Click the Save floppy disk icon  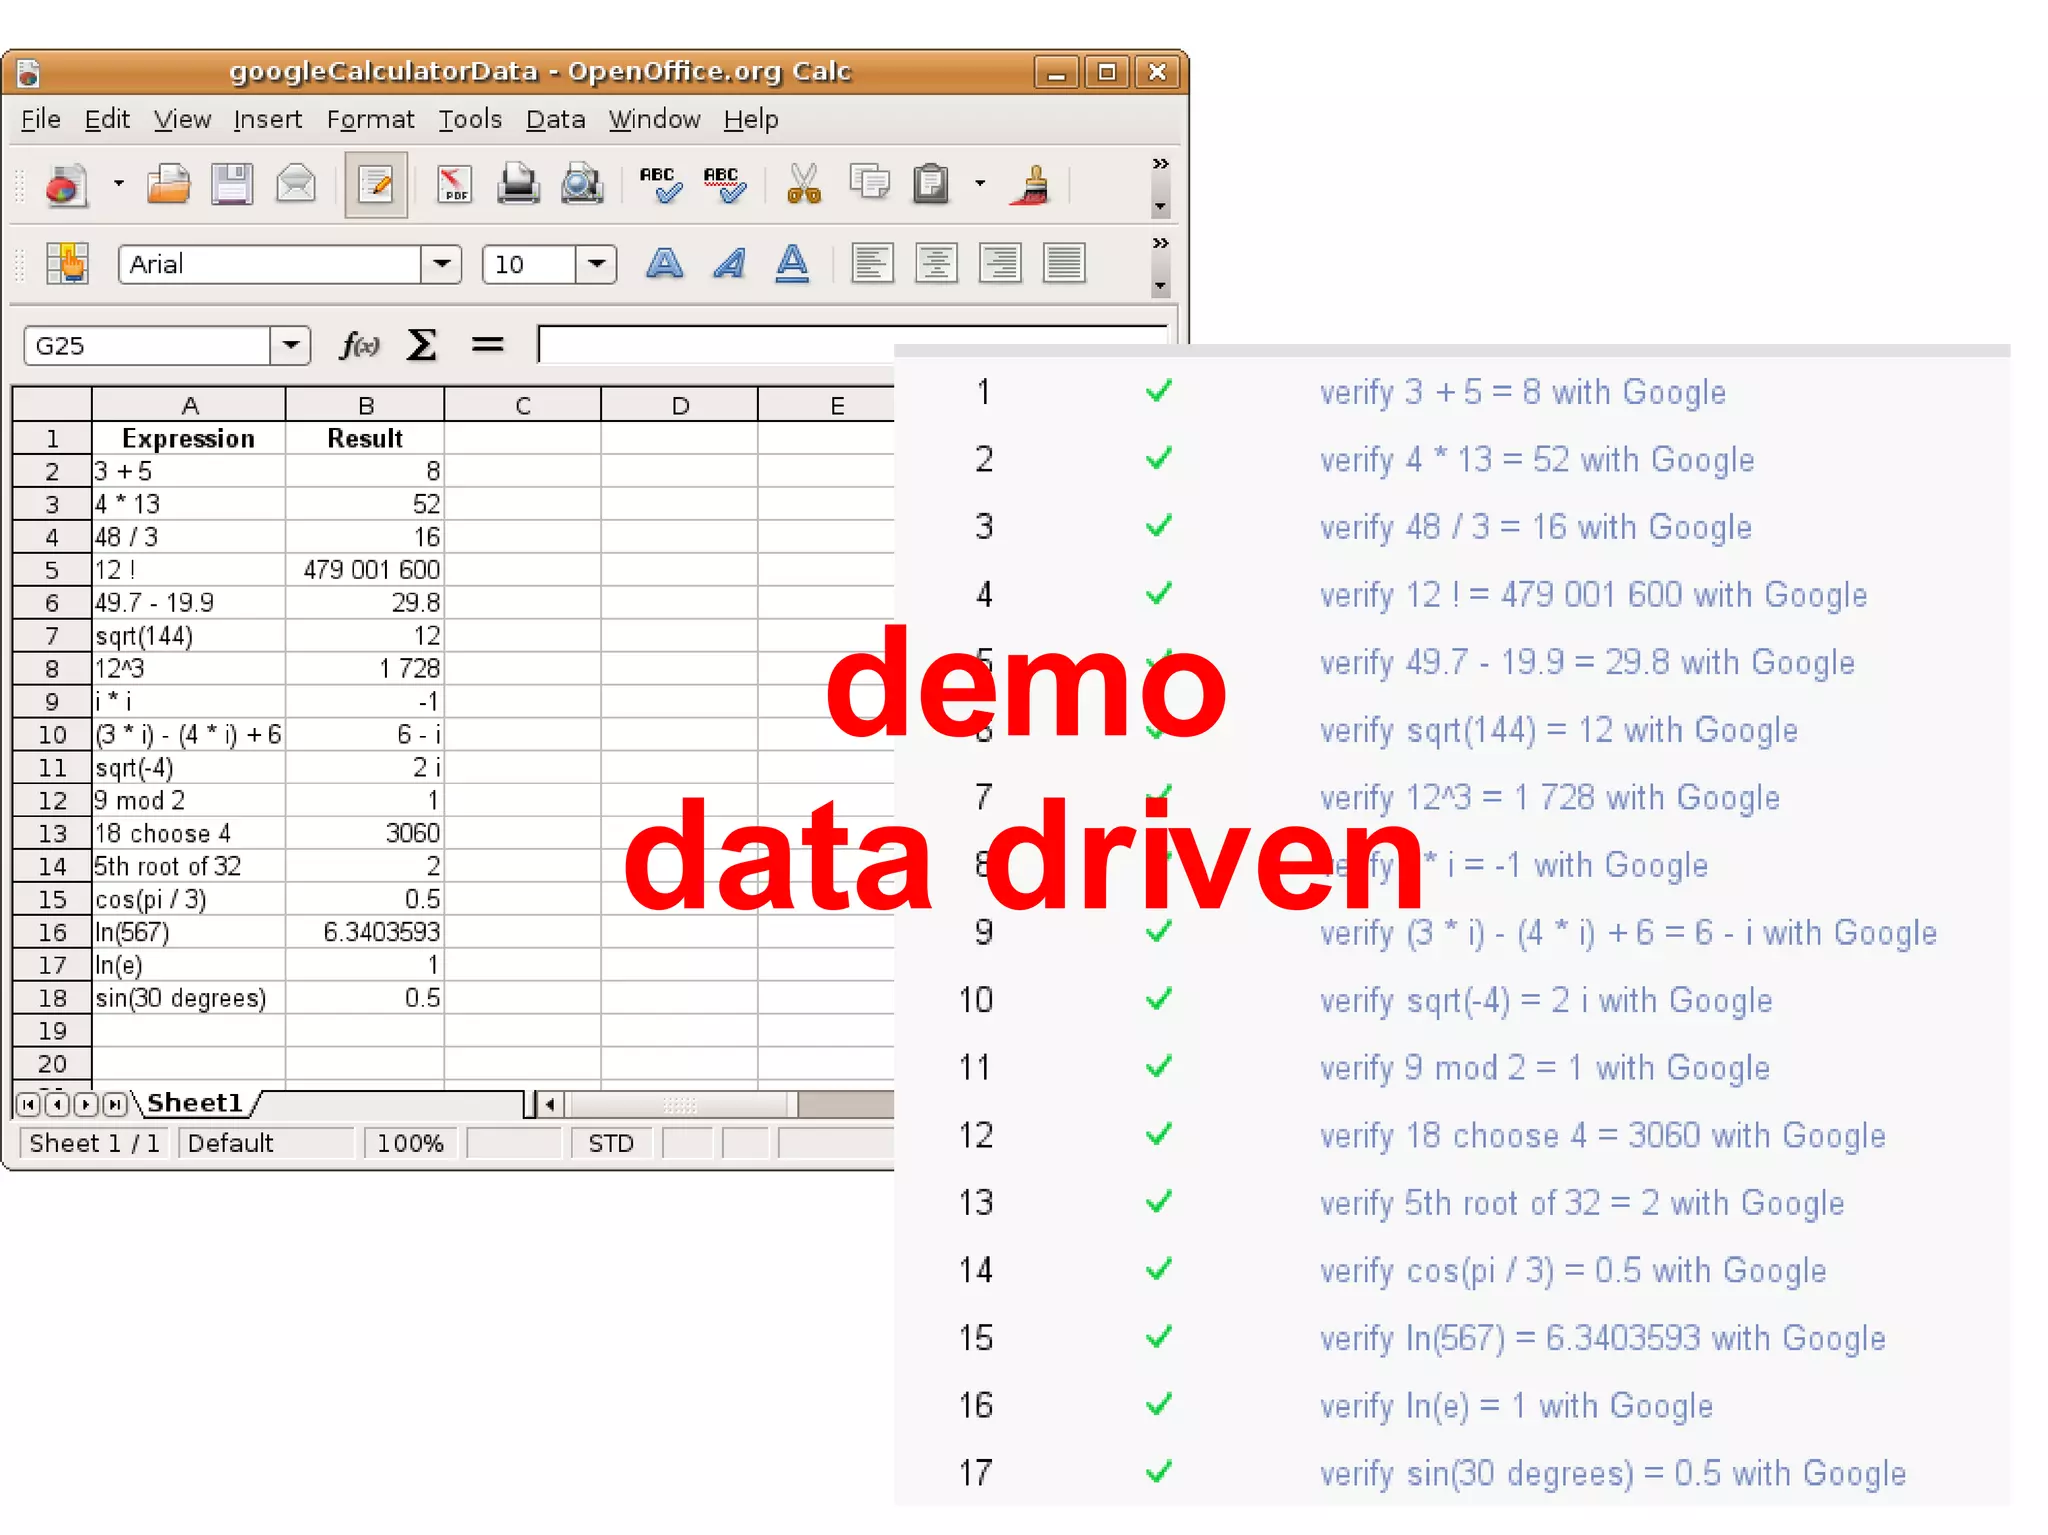tap(232, 185)
